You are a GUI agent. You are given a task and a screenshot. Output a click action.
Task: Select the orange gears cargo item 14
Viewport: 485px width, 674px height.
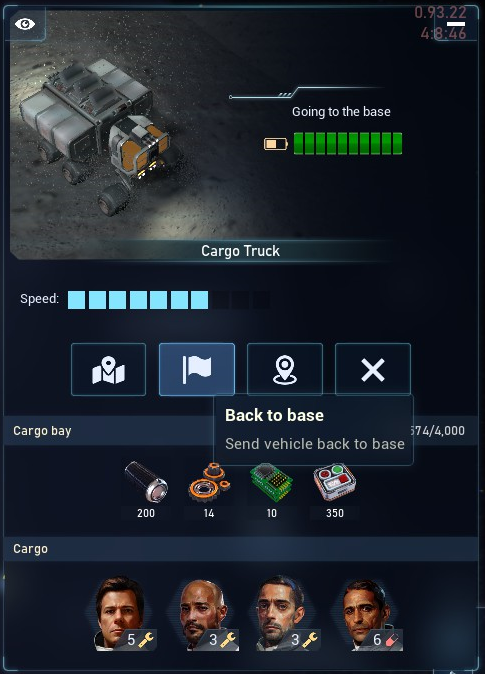[209, 490]
